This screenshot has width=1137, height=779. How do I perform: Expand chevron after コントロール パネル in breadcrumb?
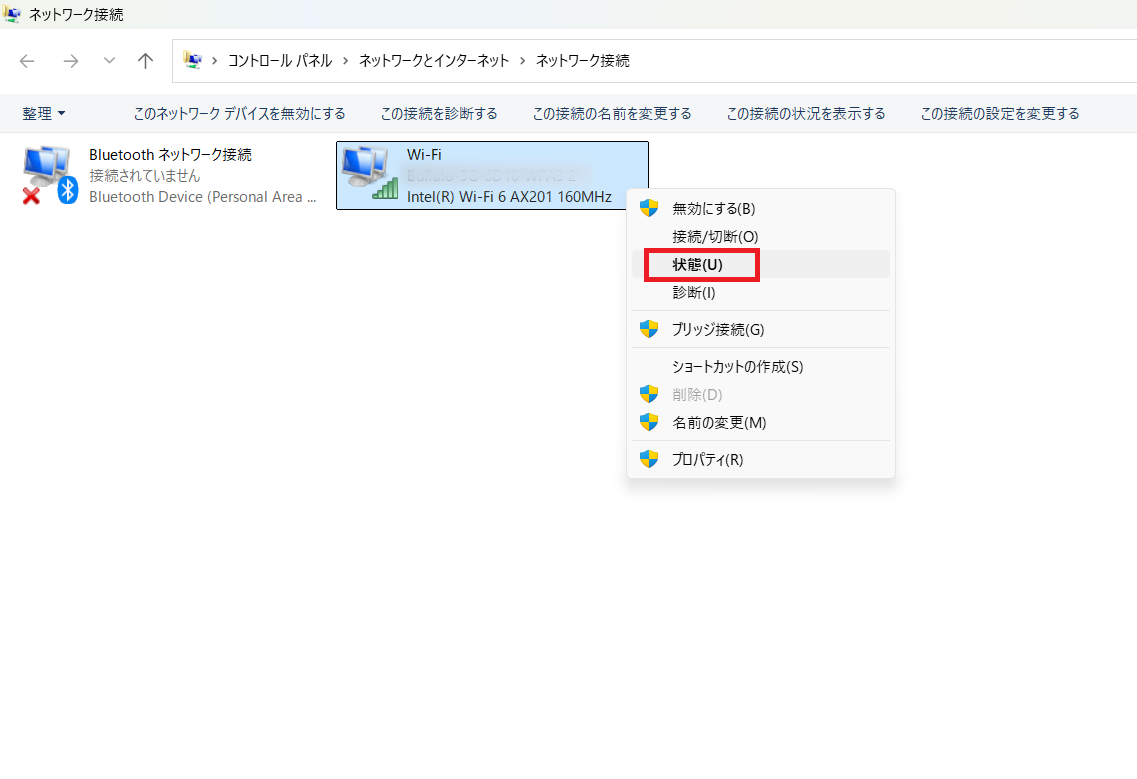[x=345, y=61]
